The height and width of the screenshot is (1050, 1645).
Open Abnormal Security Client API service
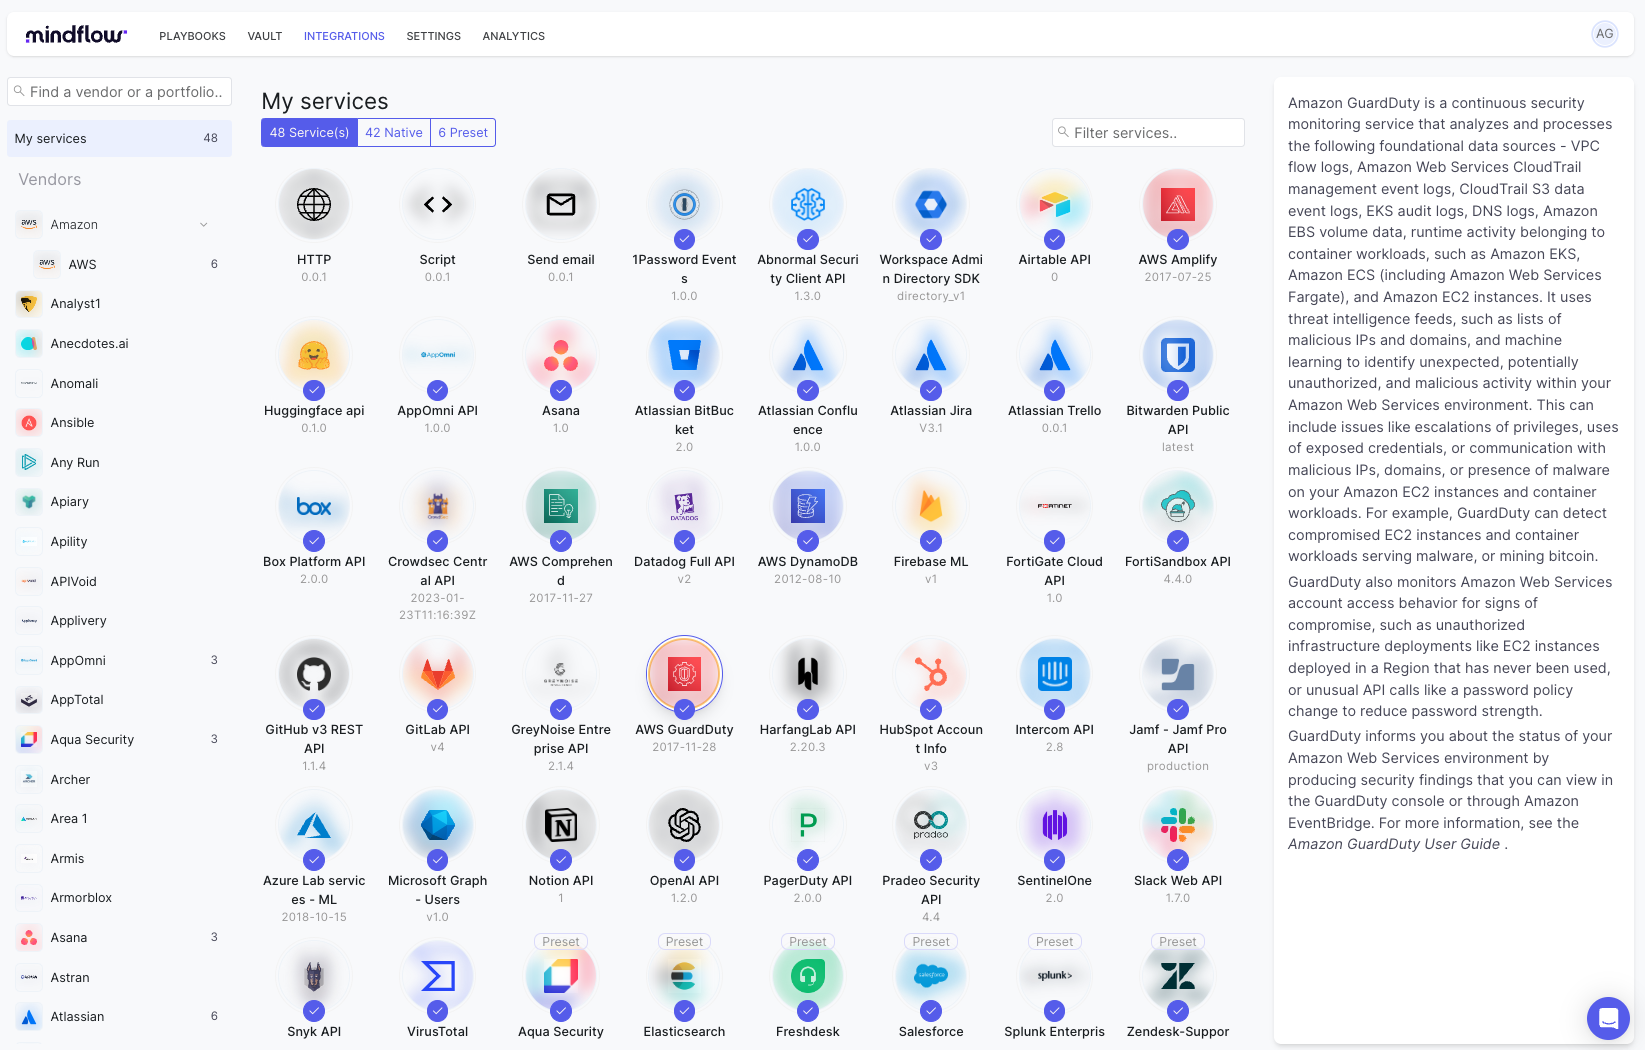808,204
